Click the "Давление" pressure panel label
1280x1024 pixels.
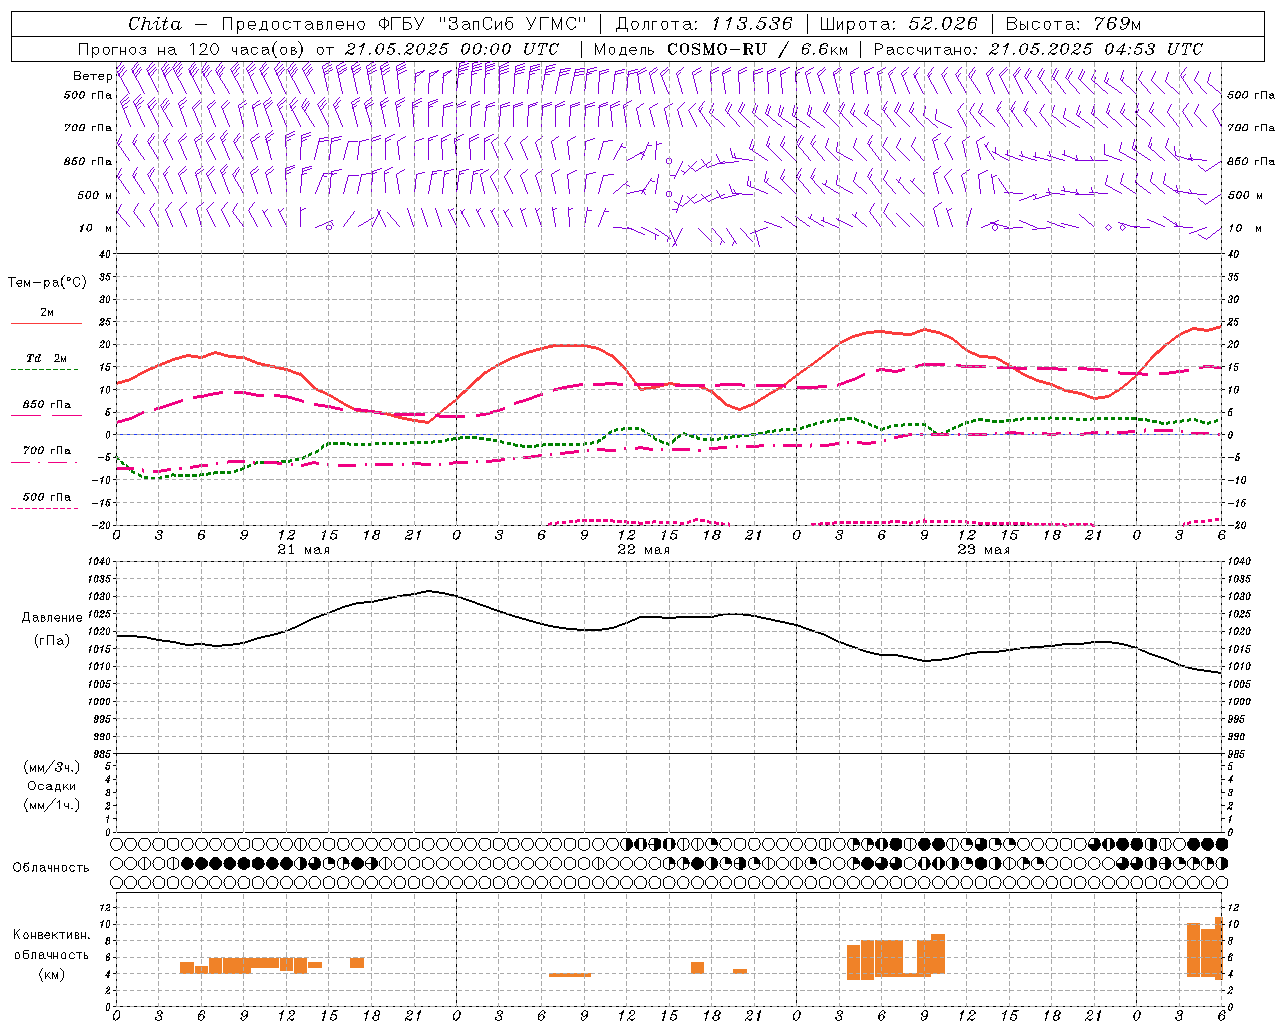click(x=52, y=617)
